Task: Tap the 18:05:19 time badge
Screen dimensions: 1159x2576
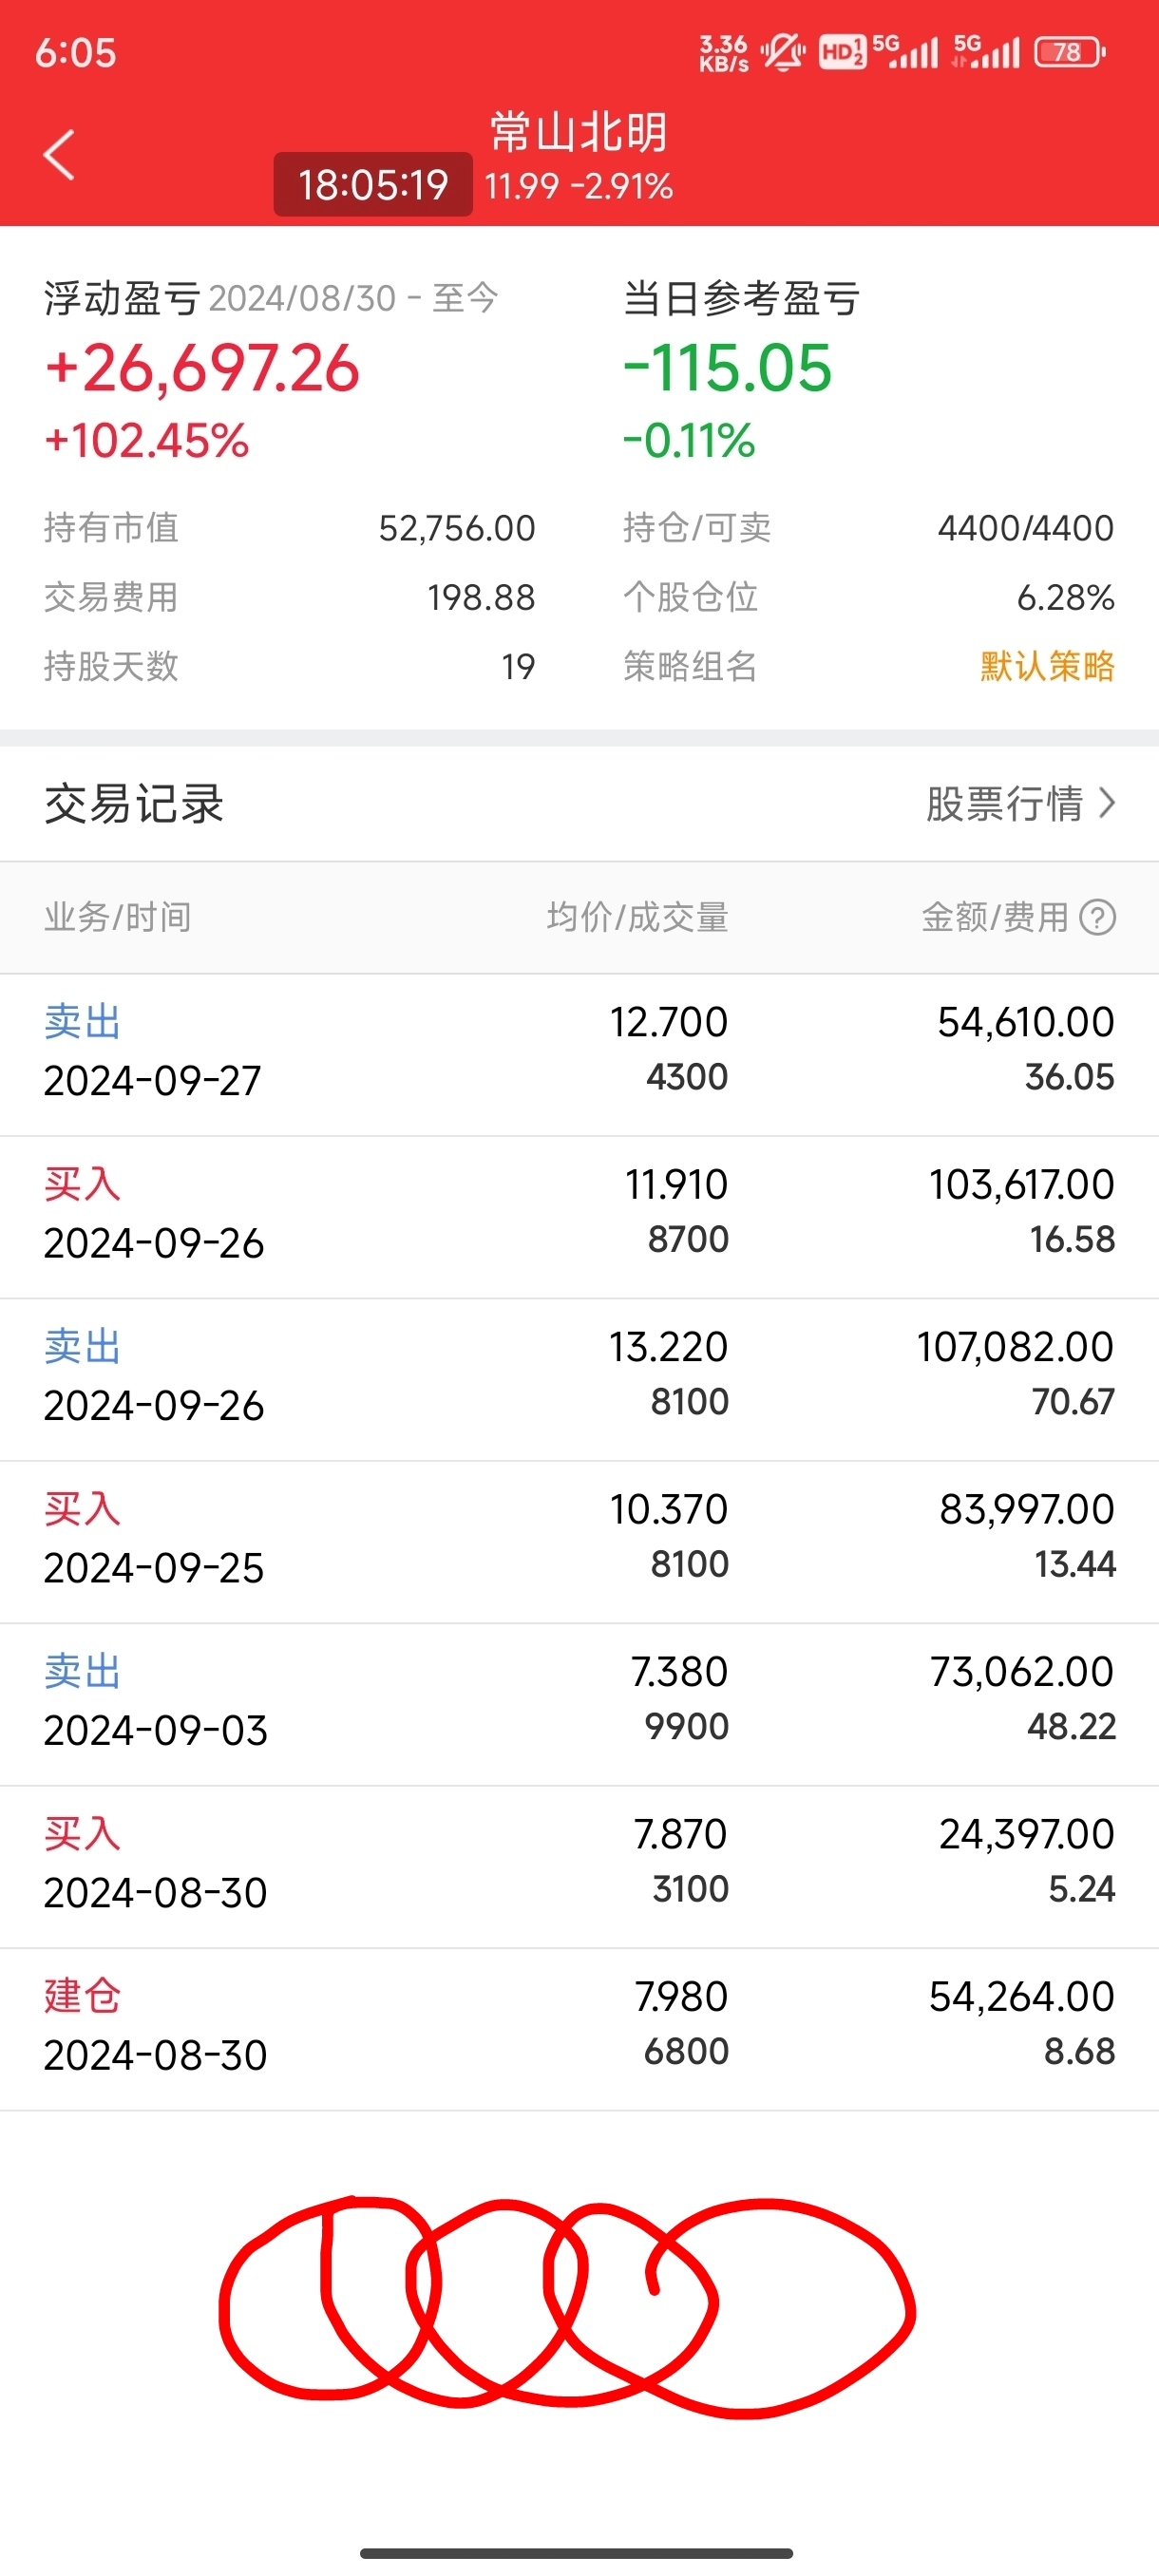Action: (x=373, y=185)
